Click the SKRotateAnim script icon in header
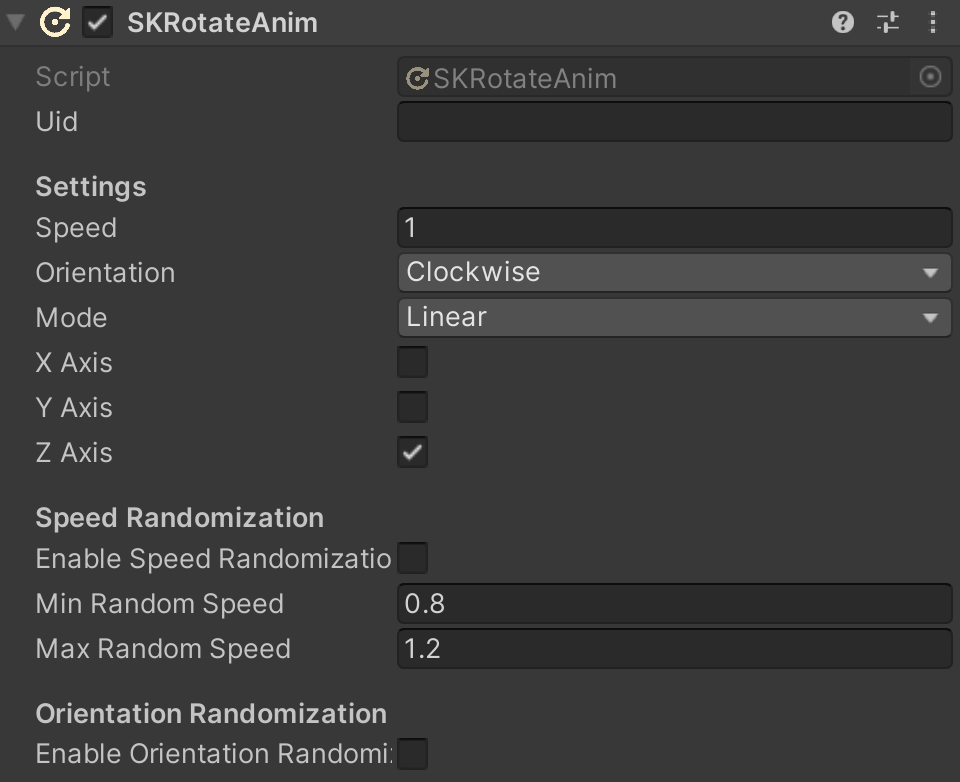The height and width of the screenshot is (782, 960). 55,22
